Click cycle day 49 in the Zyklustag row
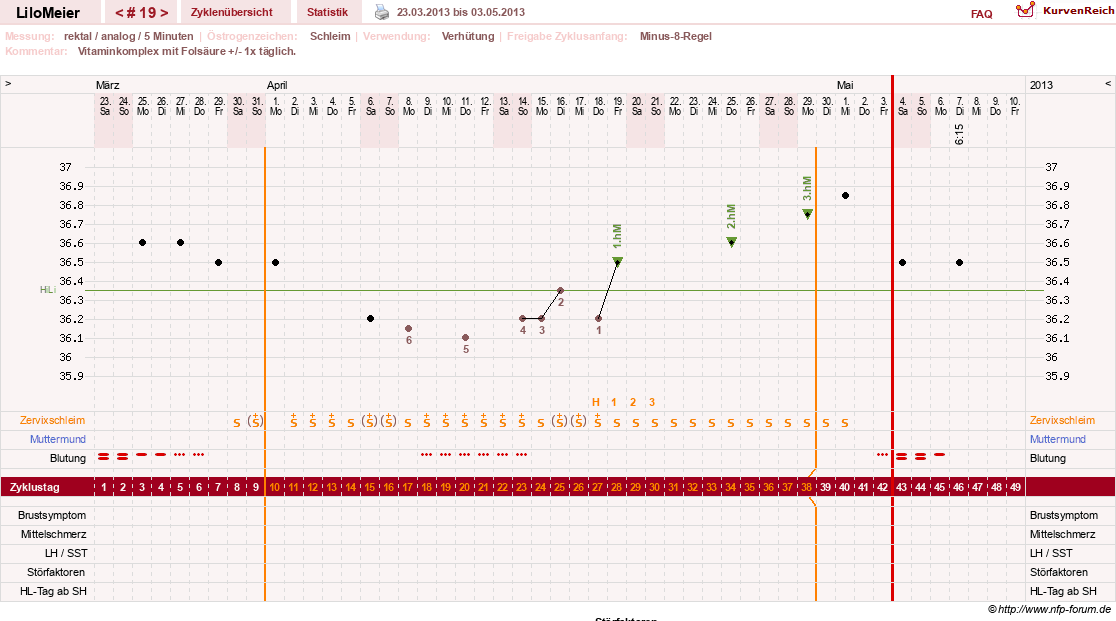 click(1016, 487)
